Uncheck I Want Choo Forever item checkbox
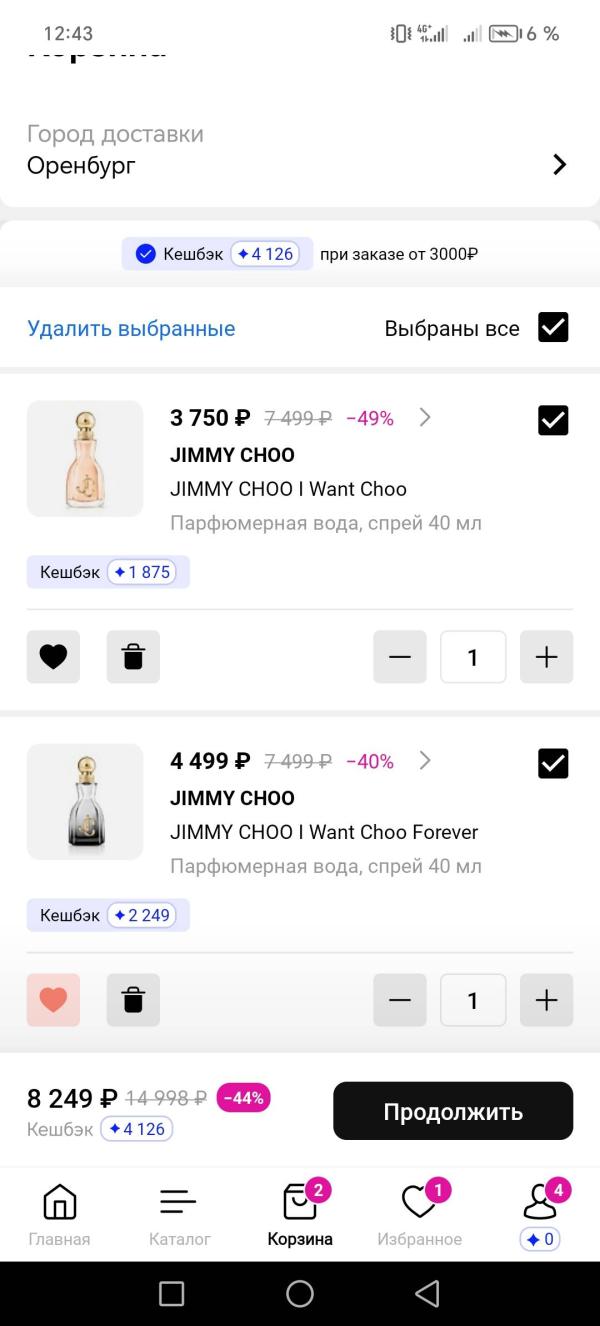The height and width of the screenshot is (1326, 600). [x=553, y=763]
